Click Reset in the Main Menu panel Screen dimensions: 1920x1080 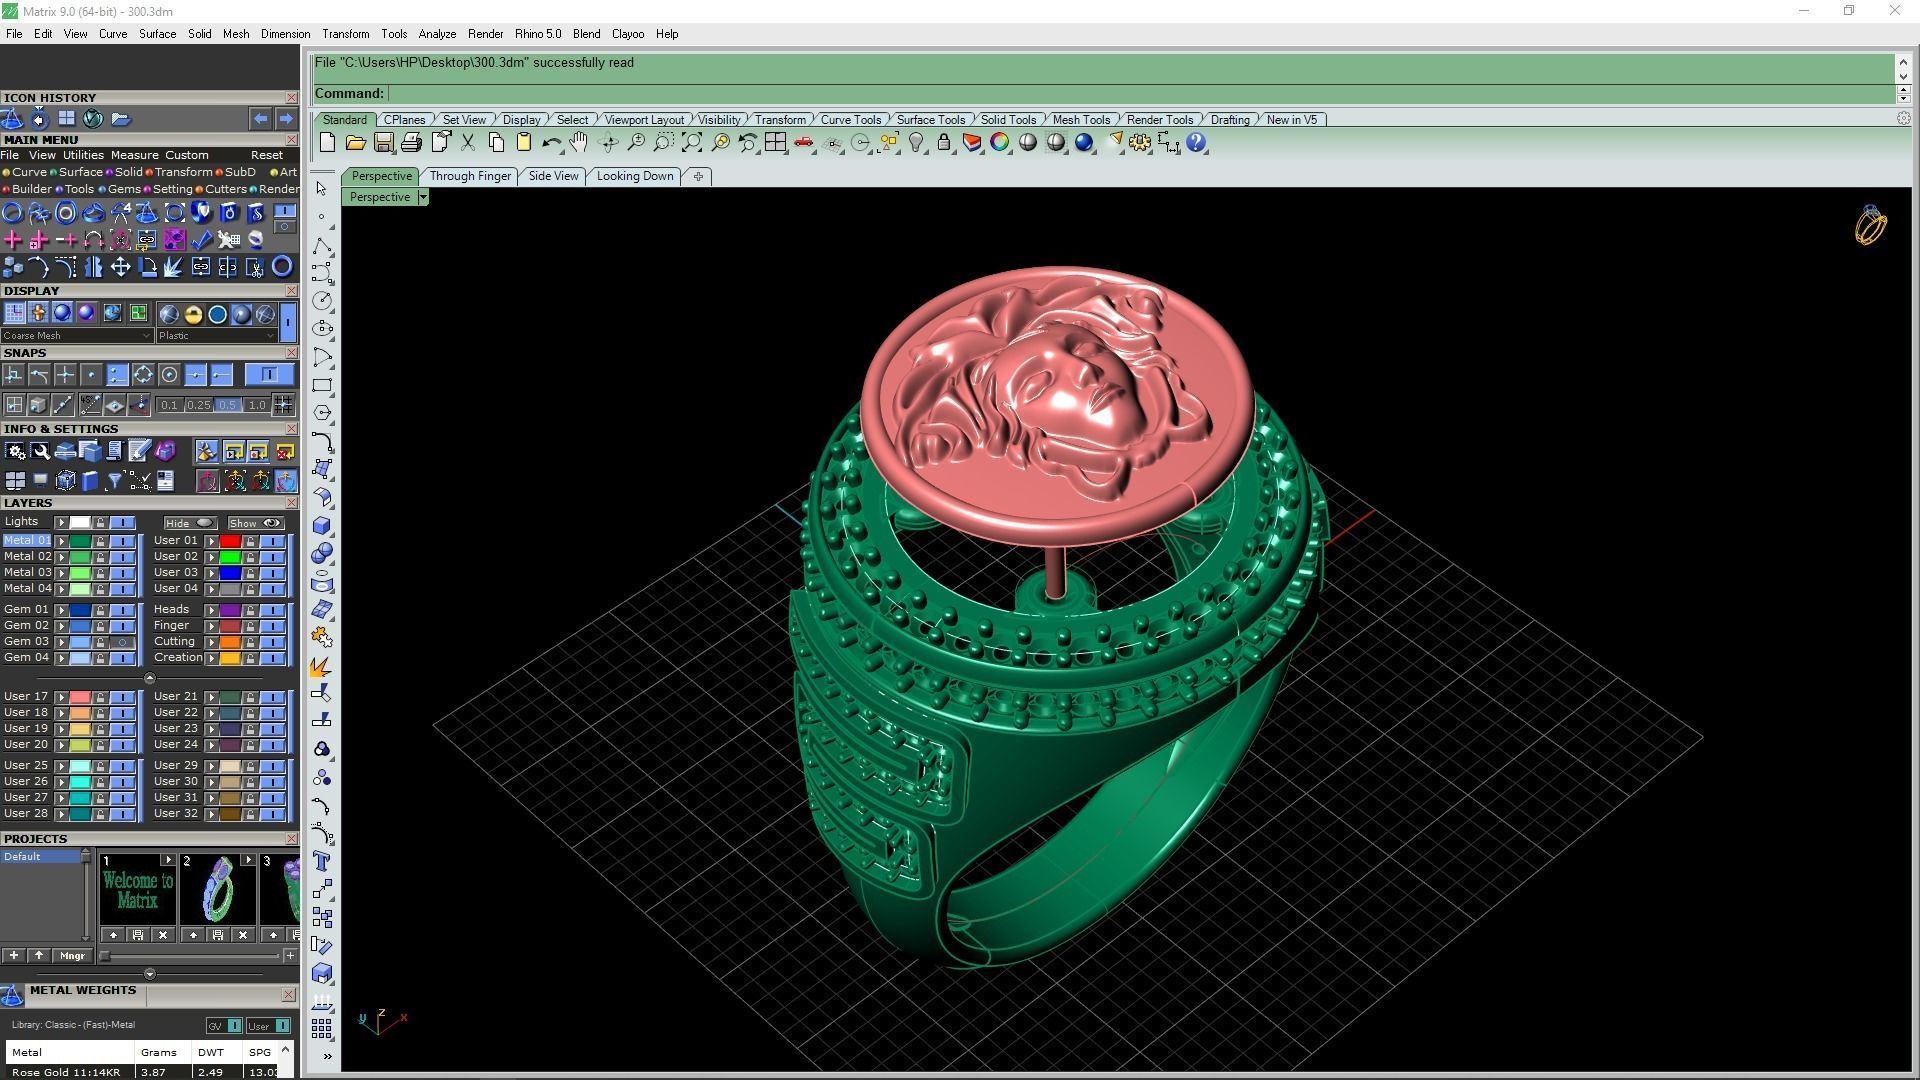tap(266, 155)
